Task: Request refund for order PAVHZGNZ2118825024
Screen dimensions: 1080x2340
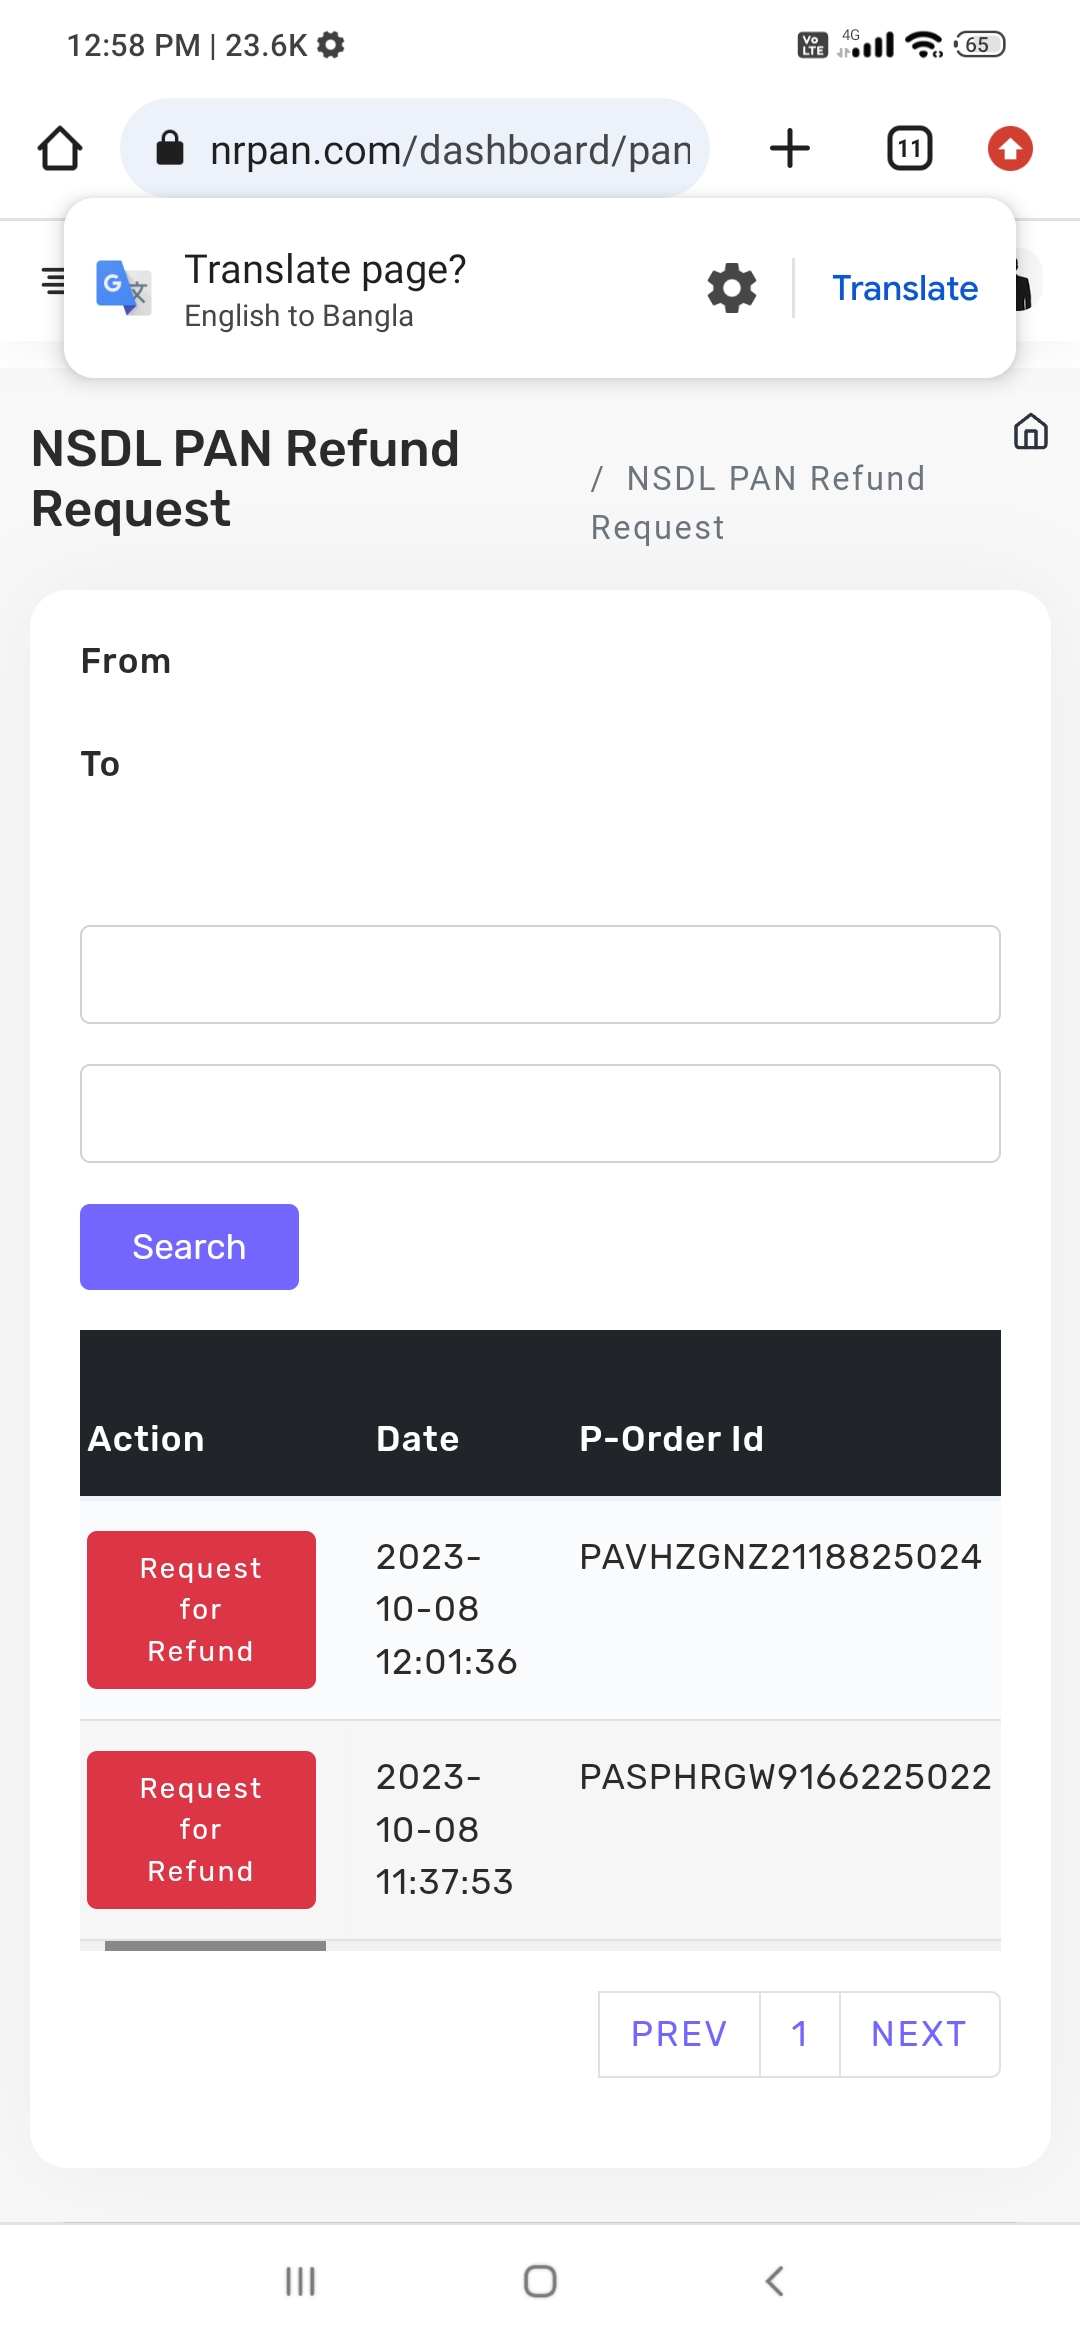Action: [201, 1610]
